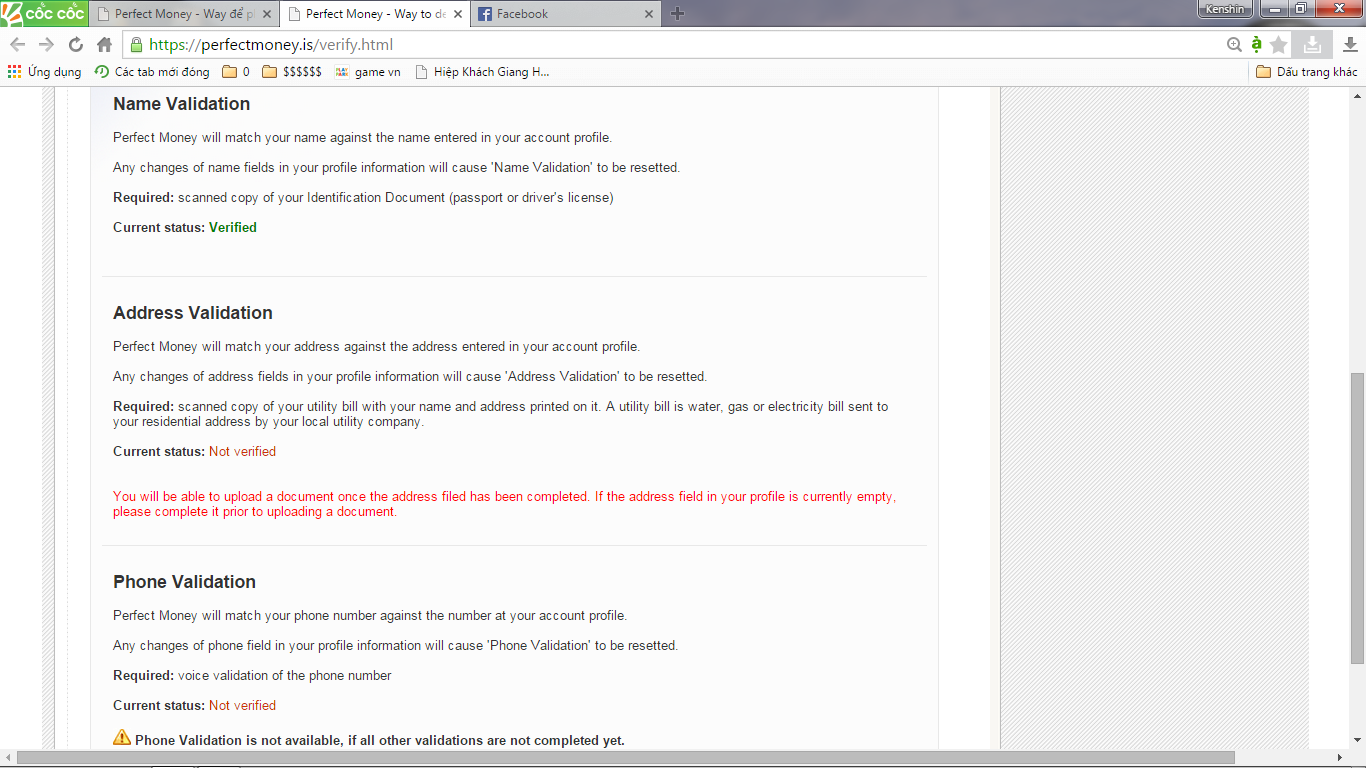Click the vertical scrollbar up arrow
Viewport: 1366px width, 768px height.
pyautogui.click(x=1357, y=94)
